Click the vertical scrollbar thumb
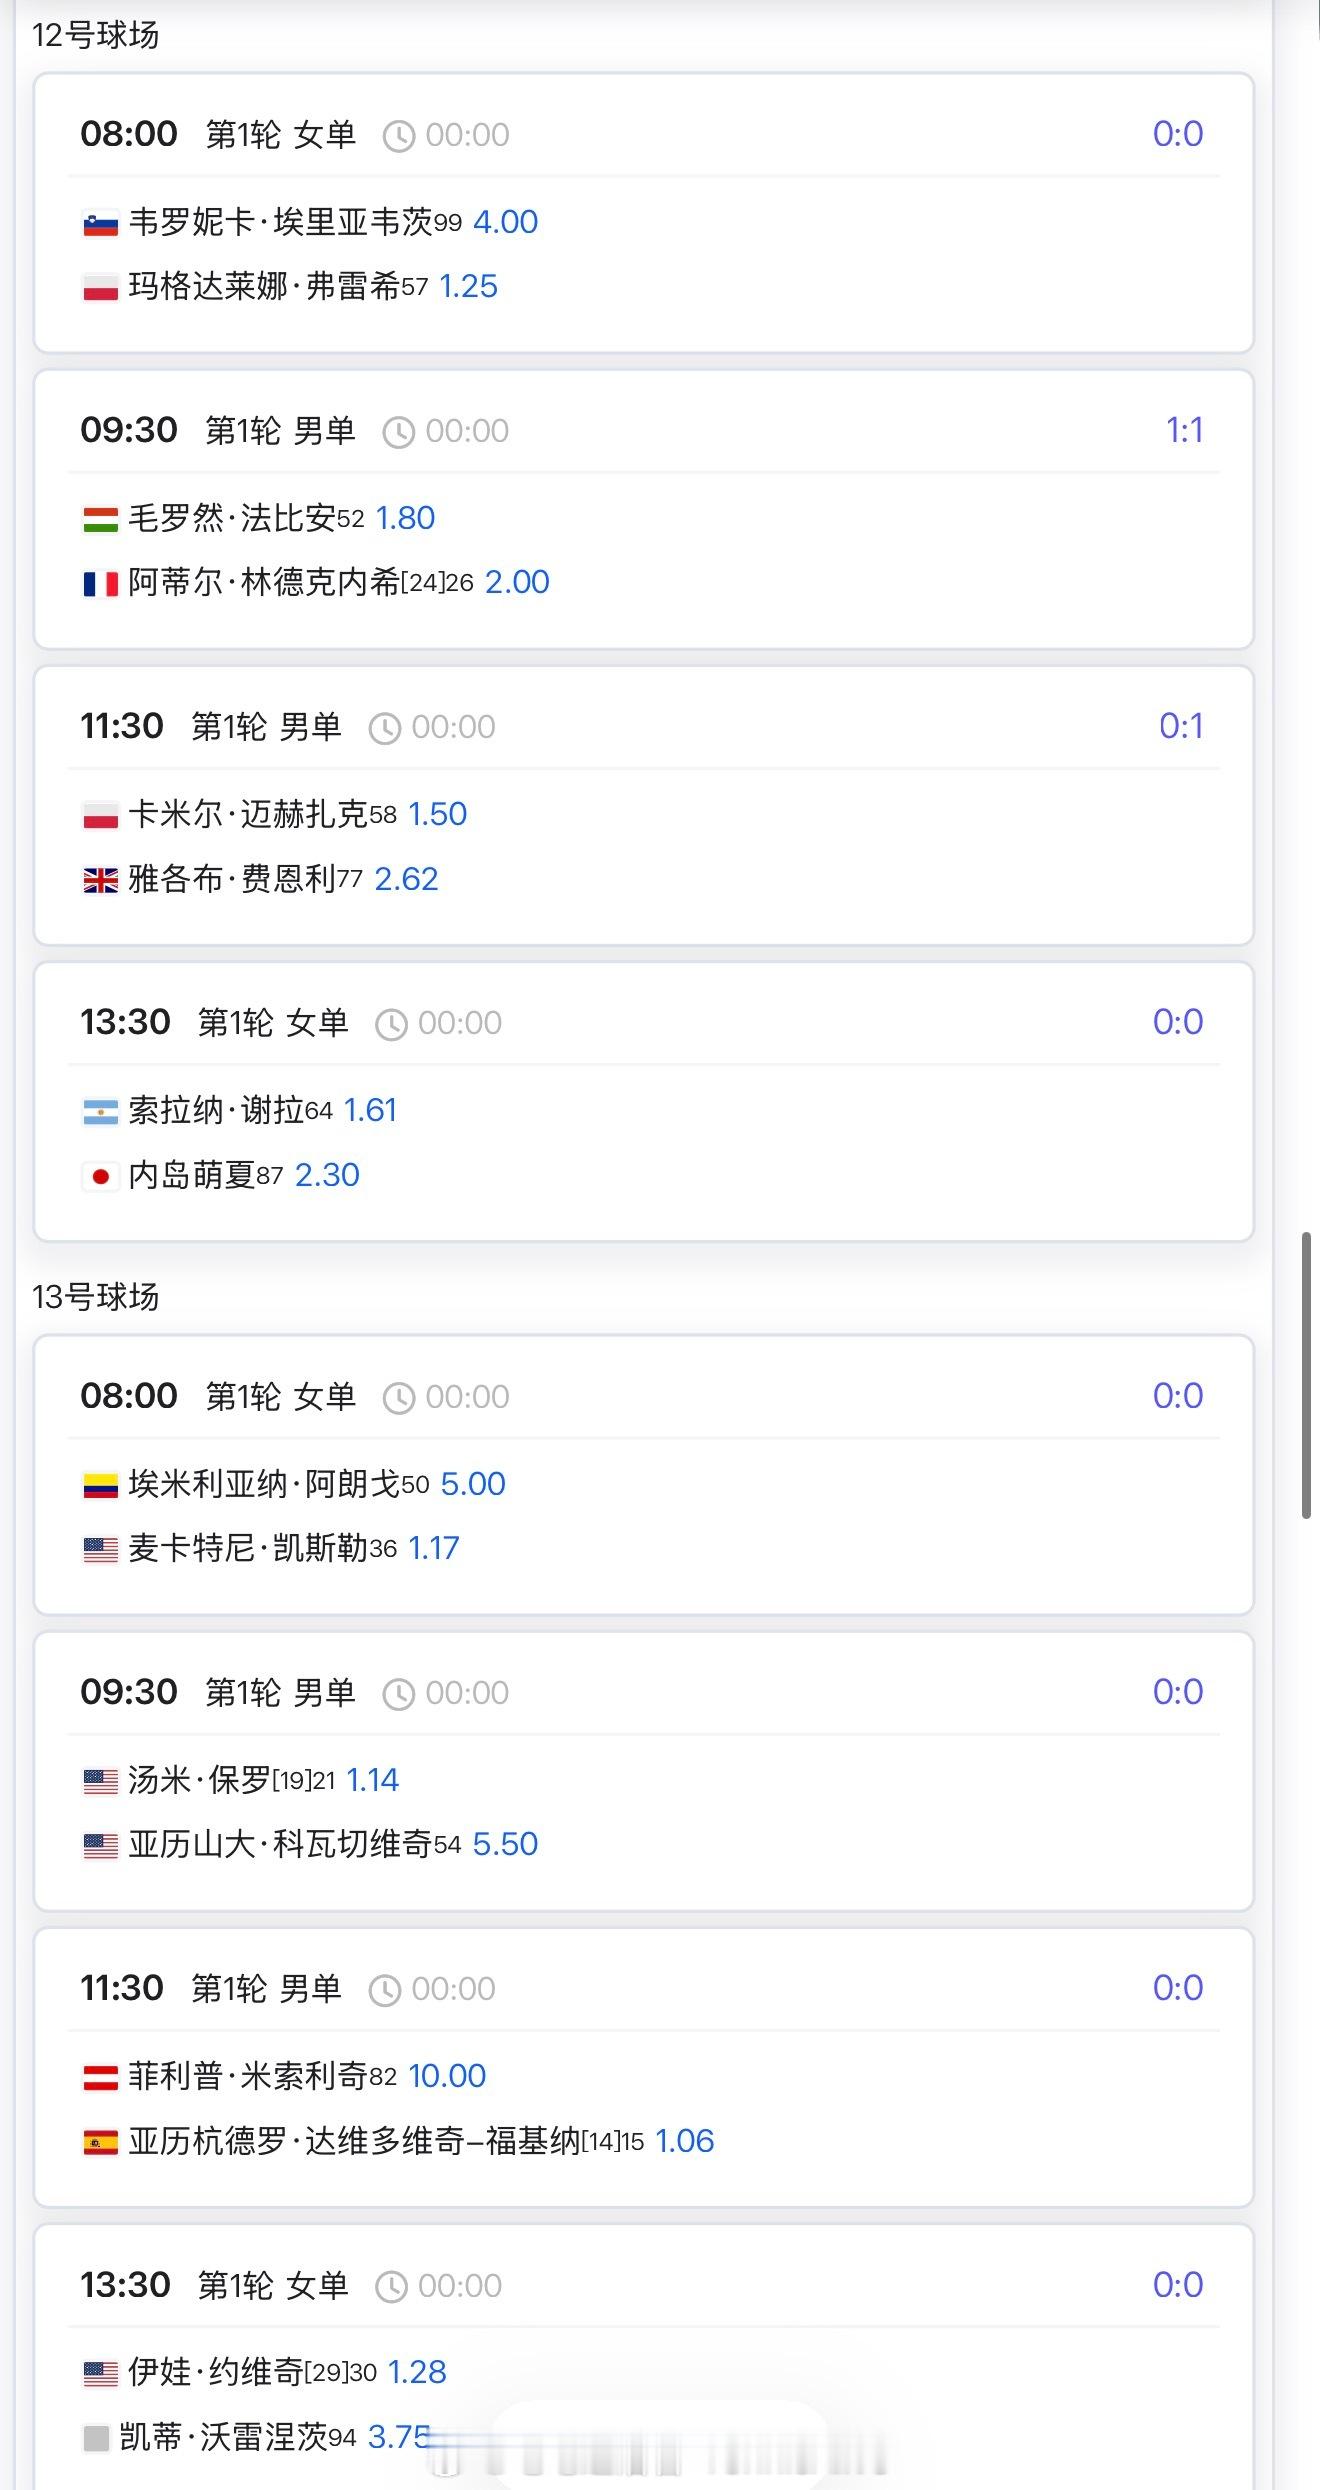The image size is (1320, 2490). point(1306,1376)
